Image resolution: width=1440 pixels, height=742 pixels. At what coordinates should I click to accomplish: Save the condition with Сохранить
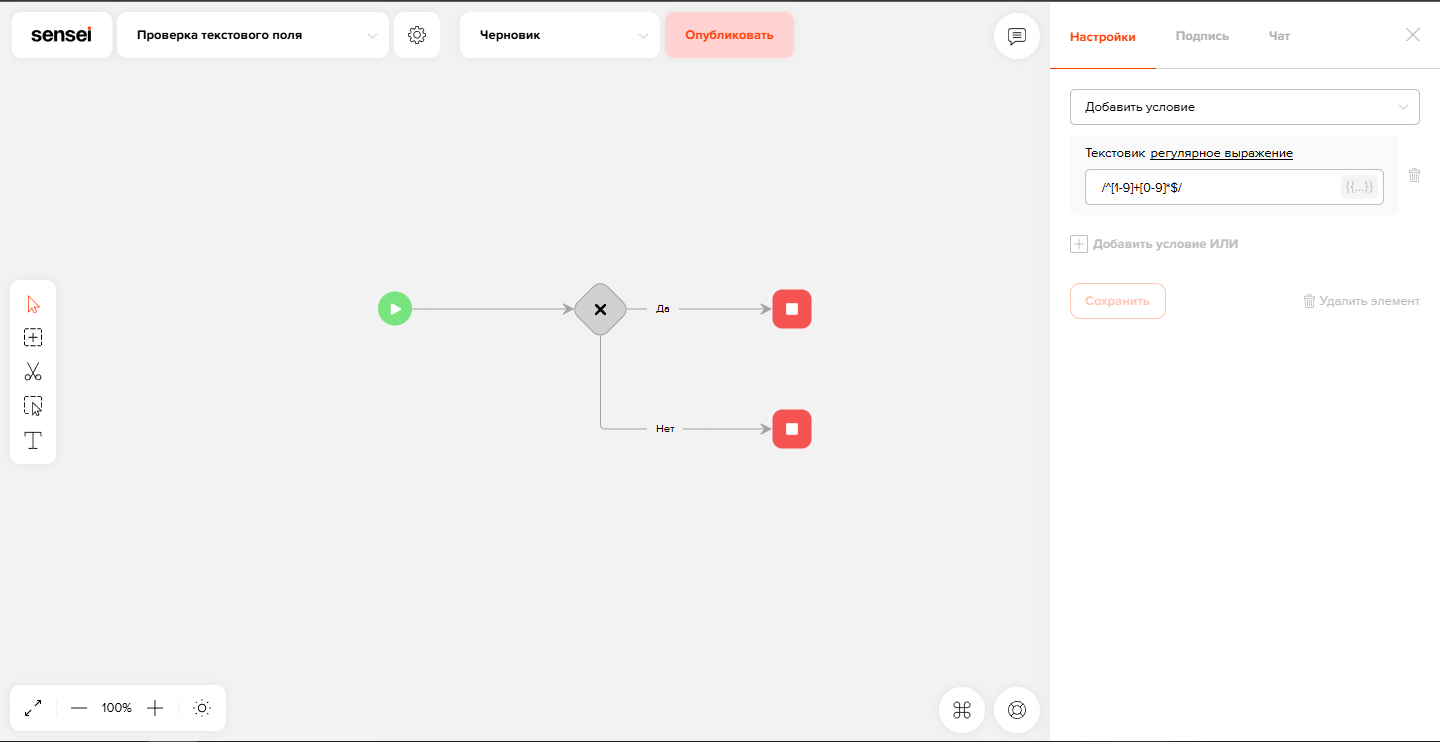pos(1118,301)
